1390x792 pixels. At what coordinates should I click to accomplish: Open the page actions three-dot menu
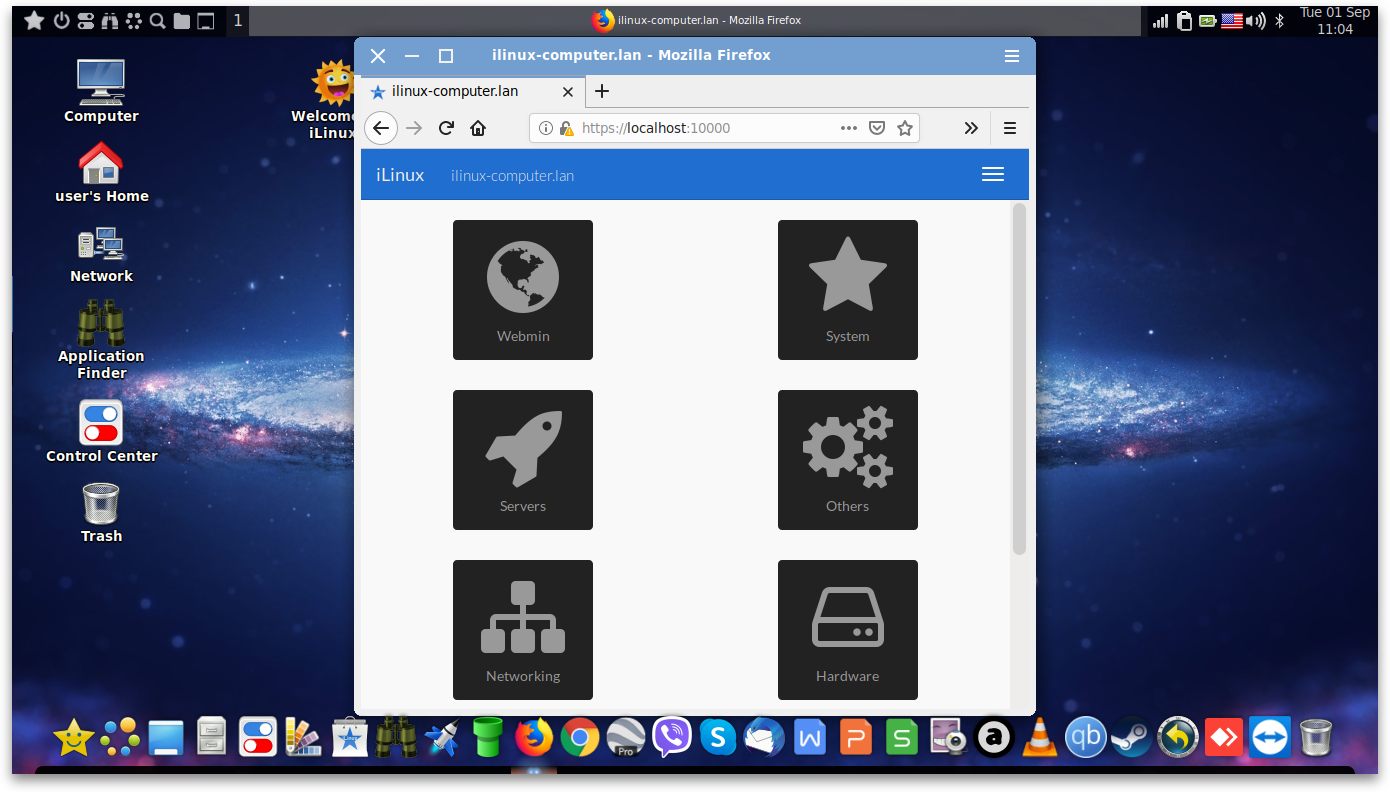(x=849, y=128)
